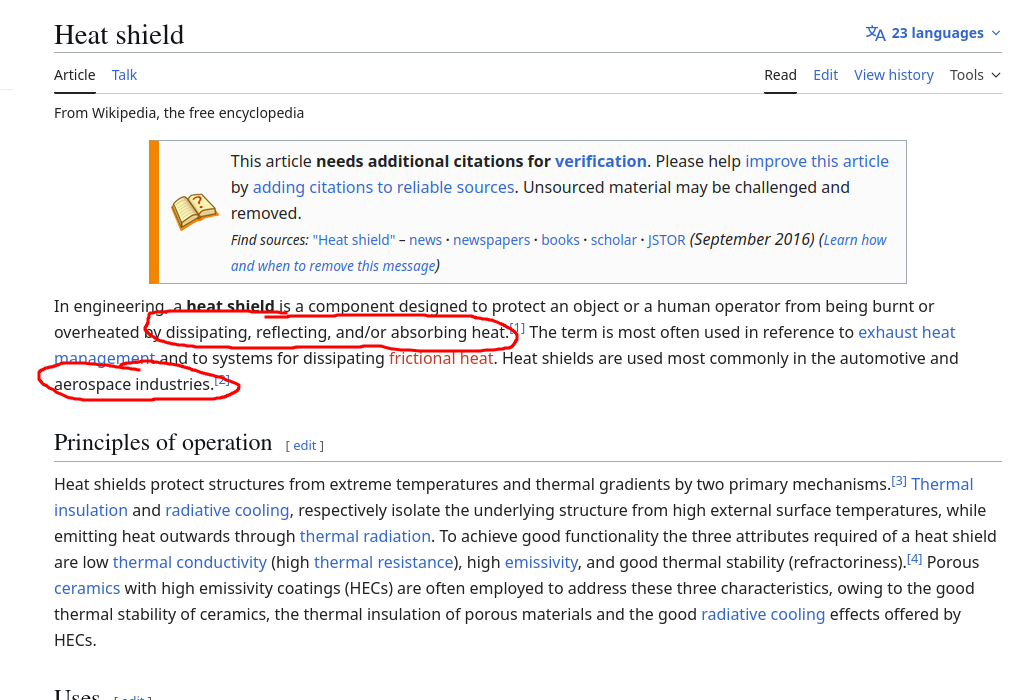Click the scholar find sources link
Screen dimensions: 1012x700
coord(613,240)
